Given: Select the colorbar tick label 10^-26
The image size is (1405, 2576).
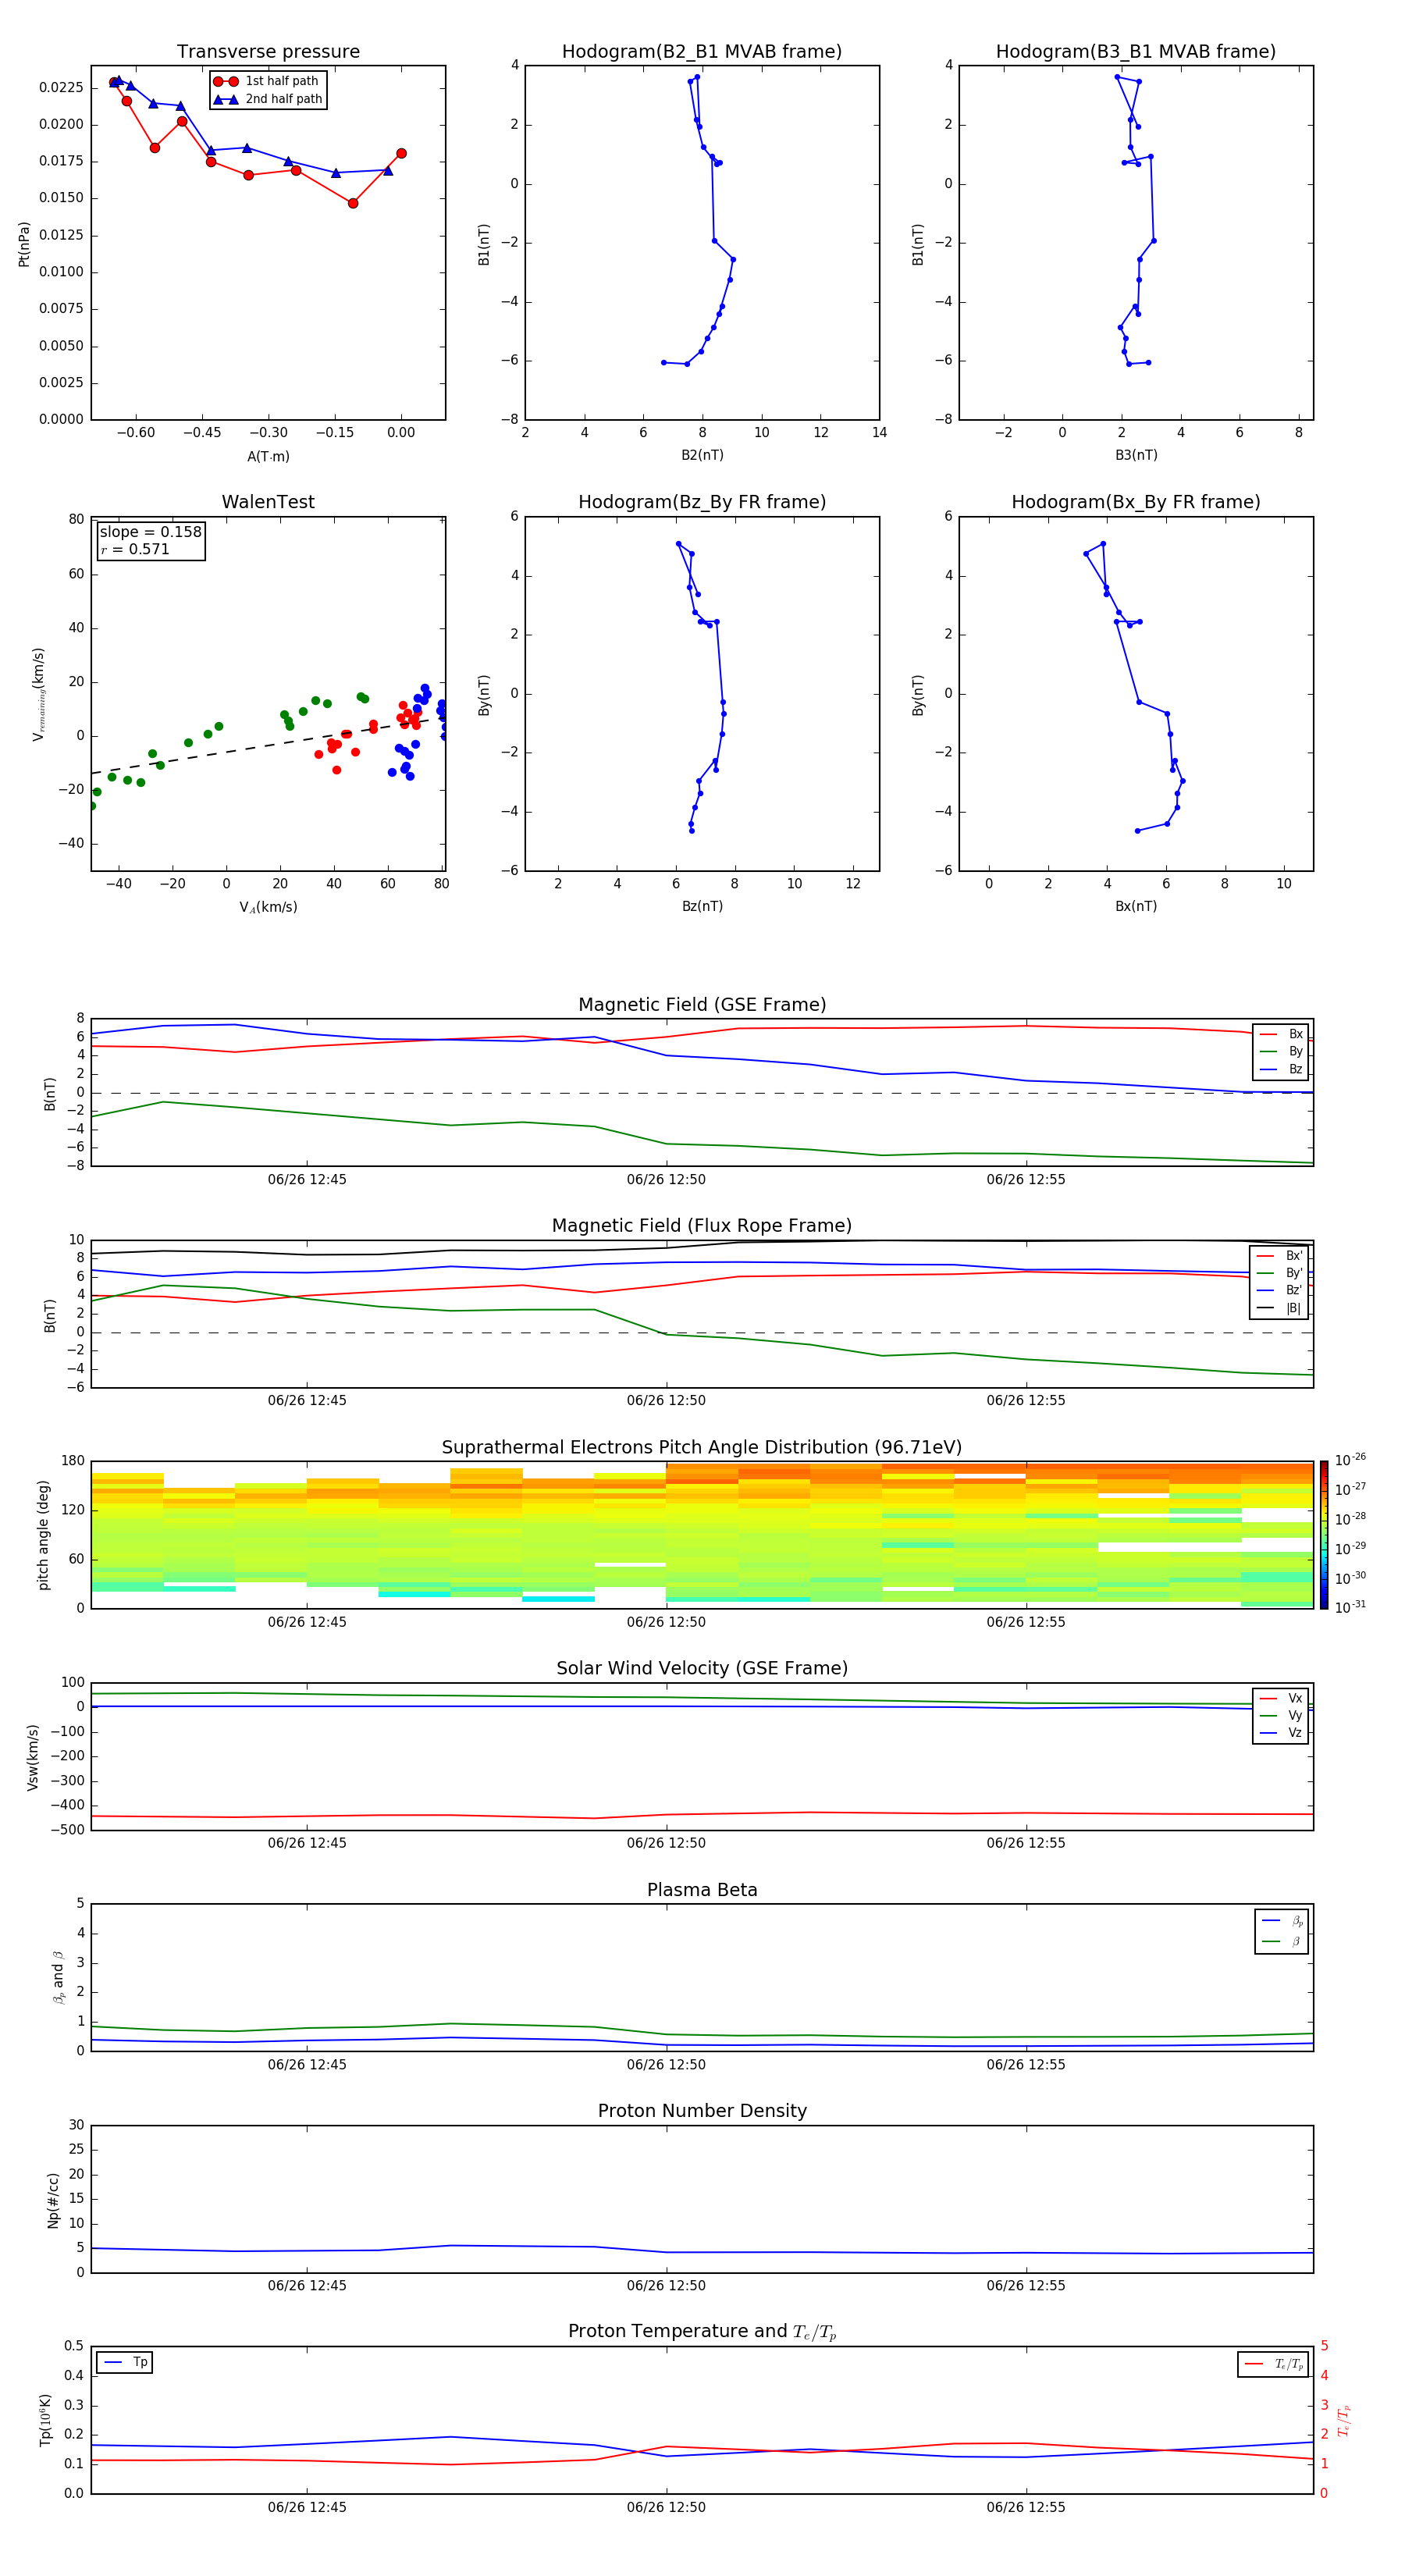Looking at the screenshot, I should tap(1351, 1460).
